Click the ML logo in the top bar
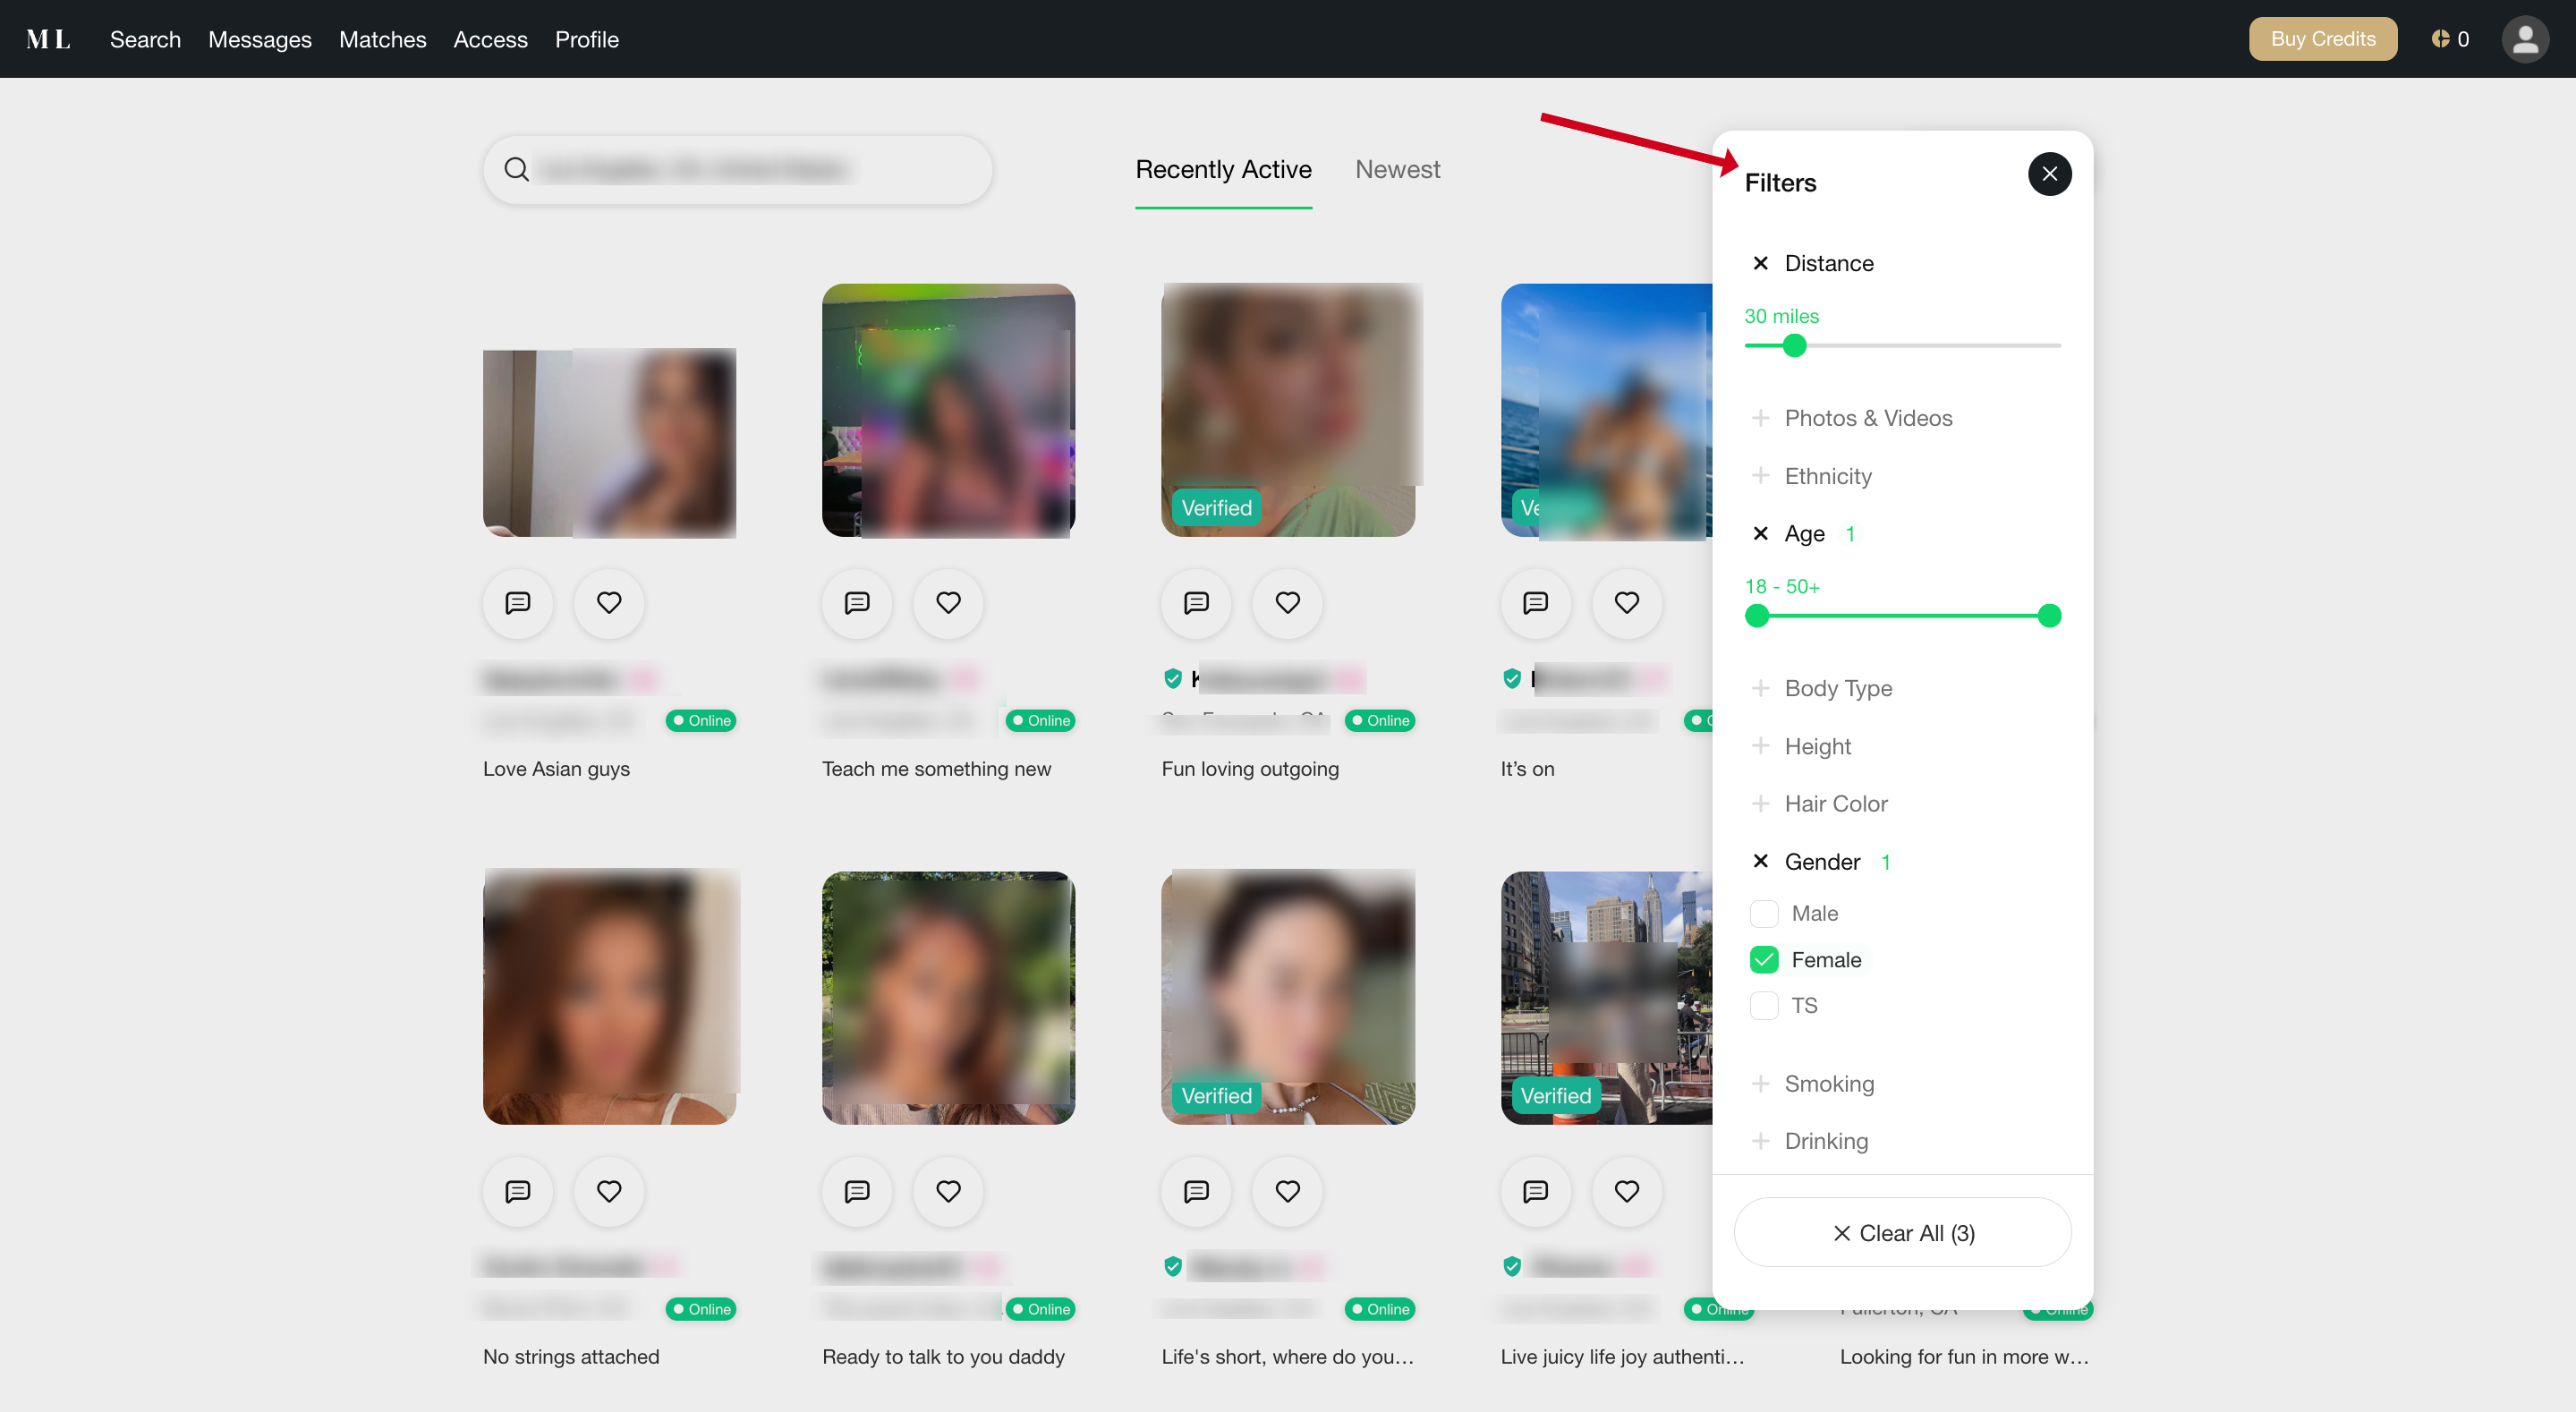 coord(47,39)
